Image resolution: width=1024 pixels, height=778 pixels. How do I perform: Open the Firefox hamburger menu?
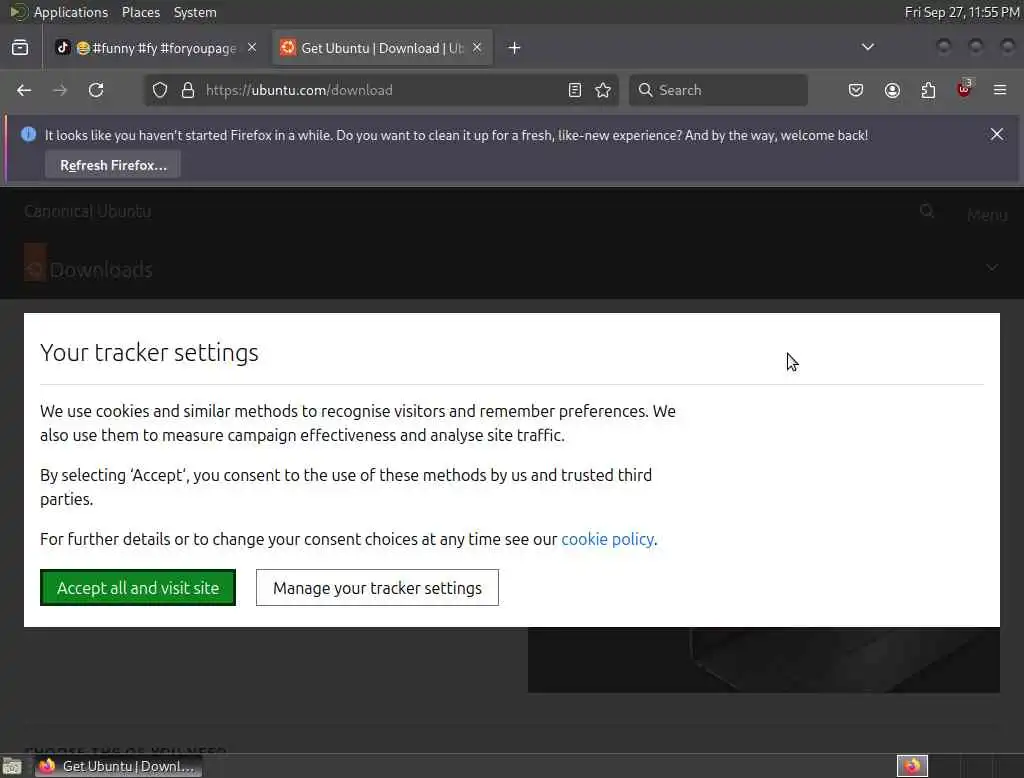pos(1000,90)
